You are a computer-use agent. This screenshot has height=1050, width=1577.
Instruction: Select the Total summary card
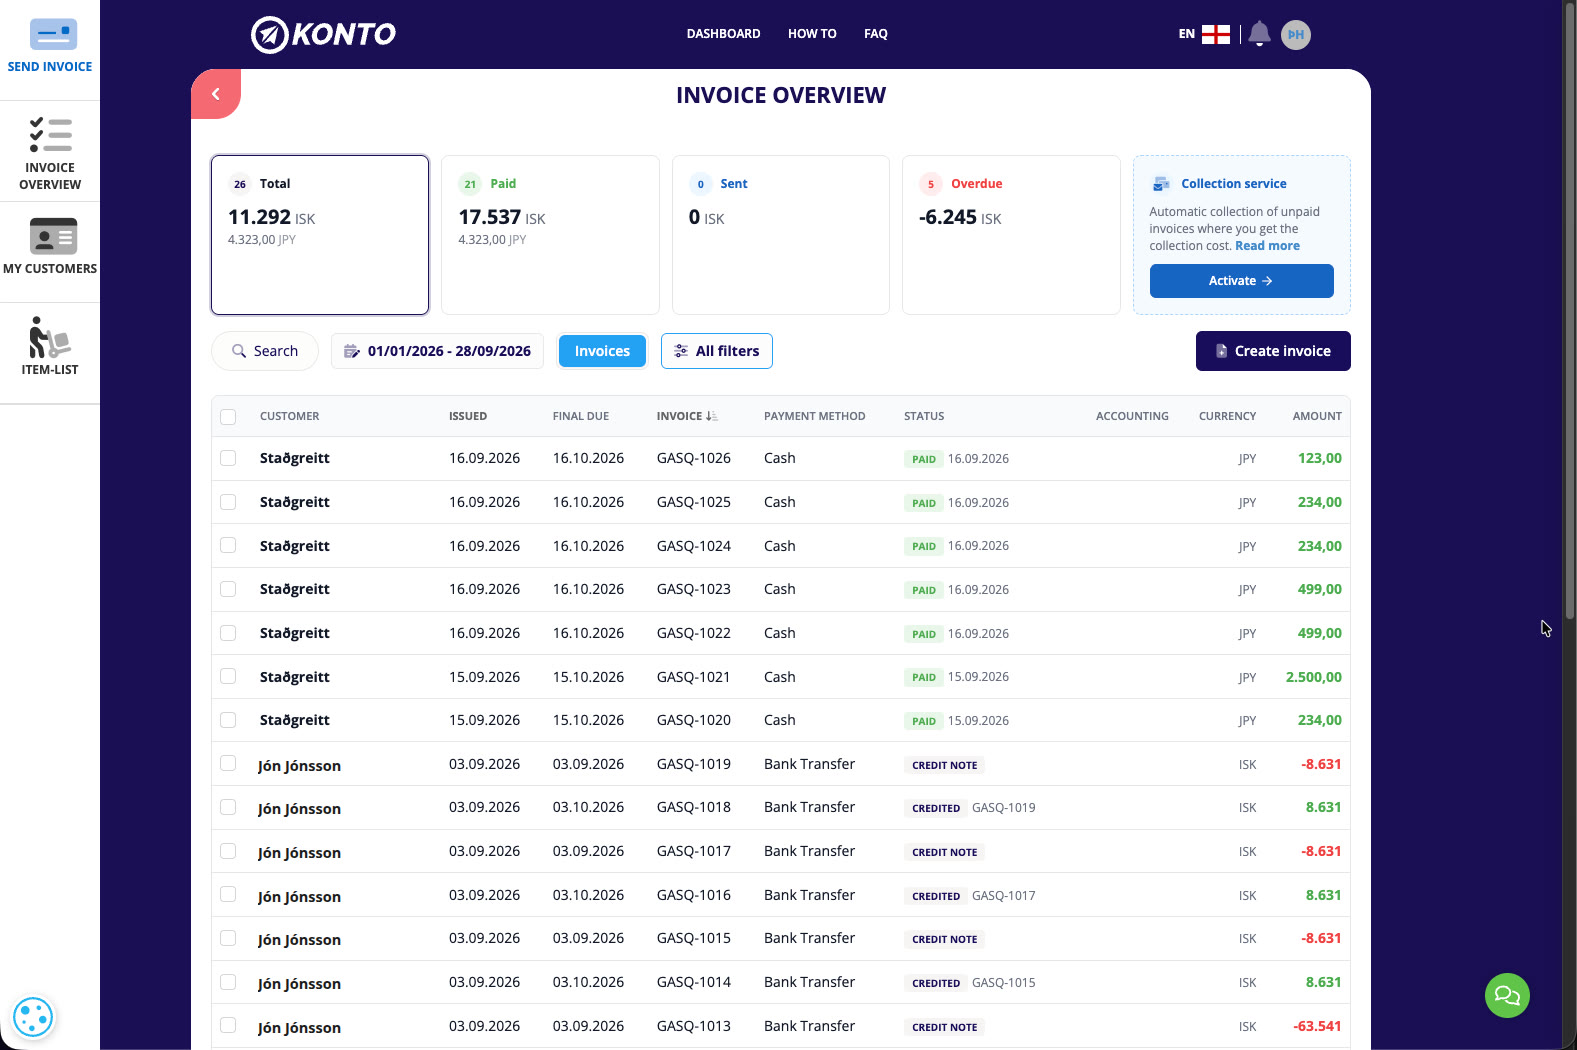click(x=320, y=235)
